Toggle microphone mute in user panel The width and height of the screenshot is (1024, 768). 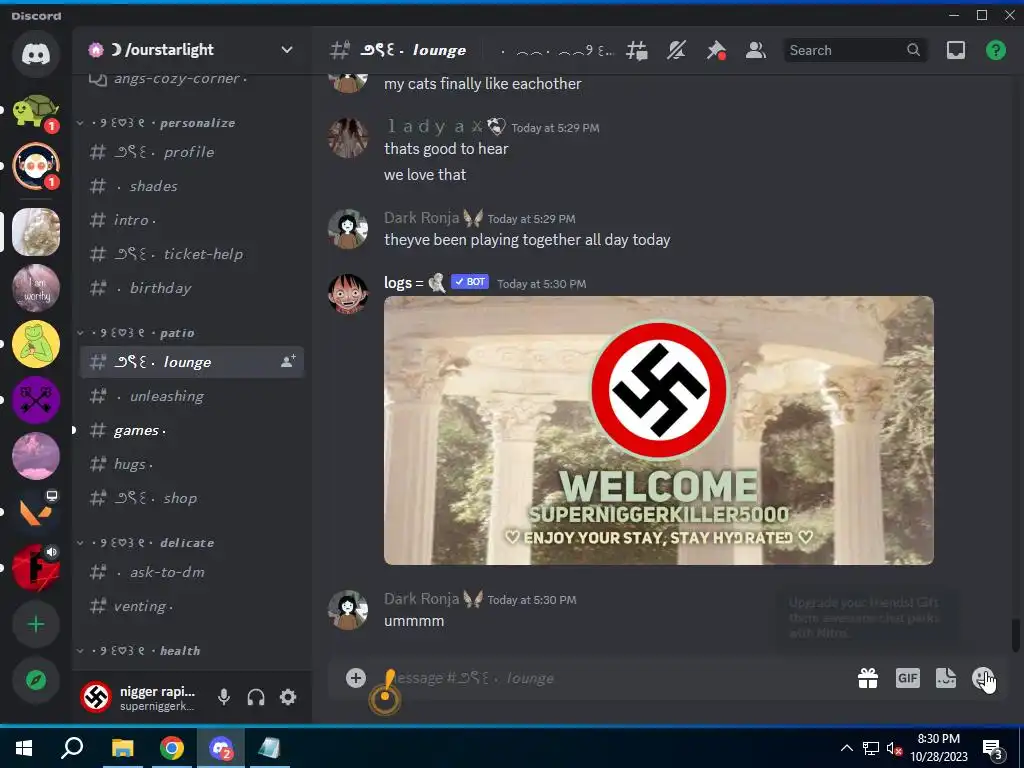tap(224, 697)
